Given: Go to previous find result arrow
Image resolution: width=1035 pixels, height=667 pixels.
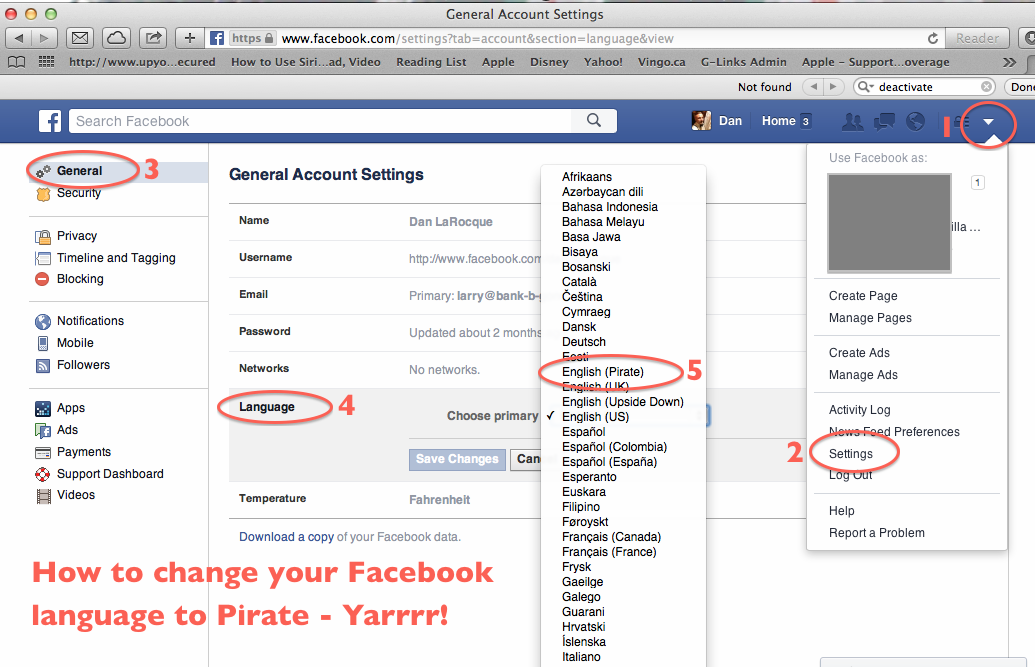Looking at the screenshot, I should pos(815,87).
